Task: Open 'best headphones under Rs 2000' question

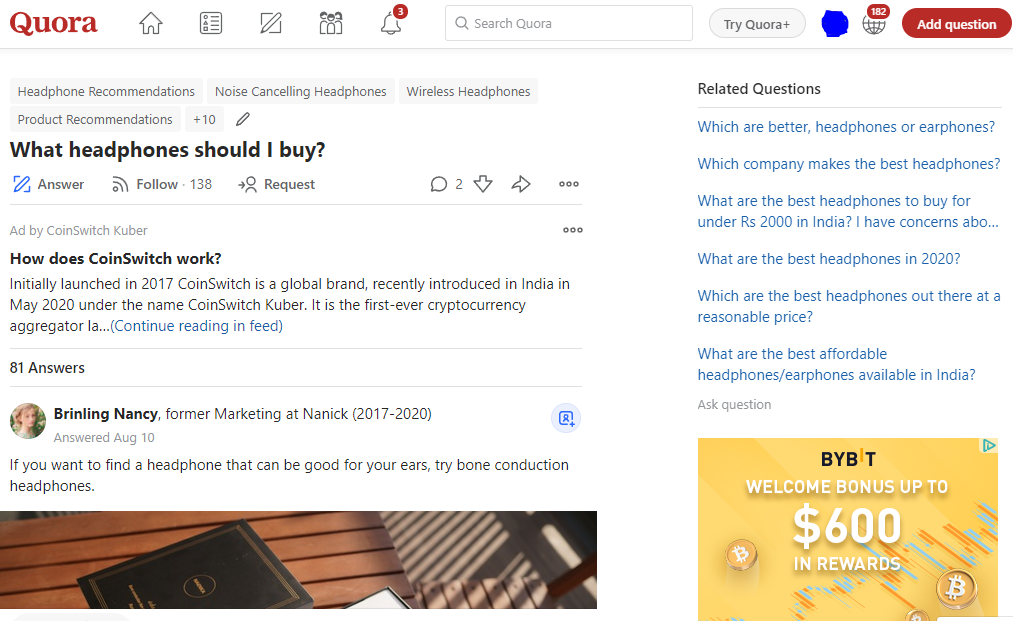Action: click(x=848, y=211)
